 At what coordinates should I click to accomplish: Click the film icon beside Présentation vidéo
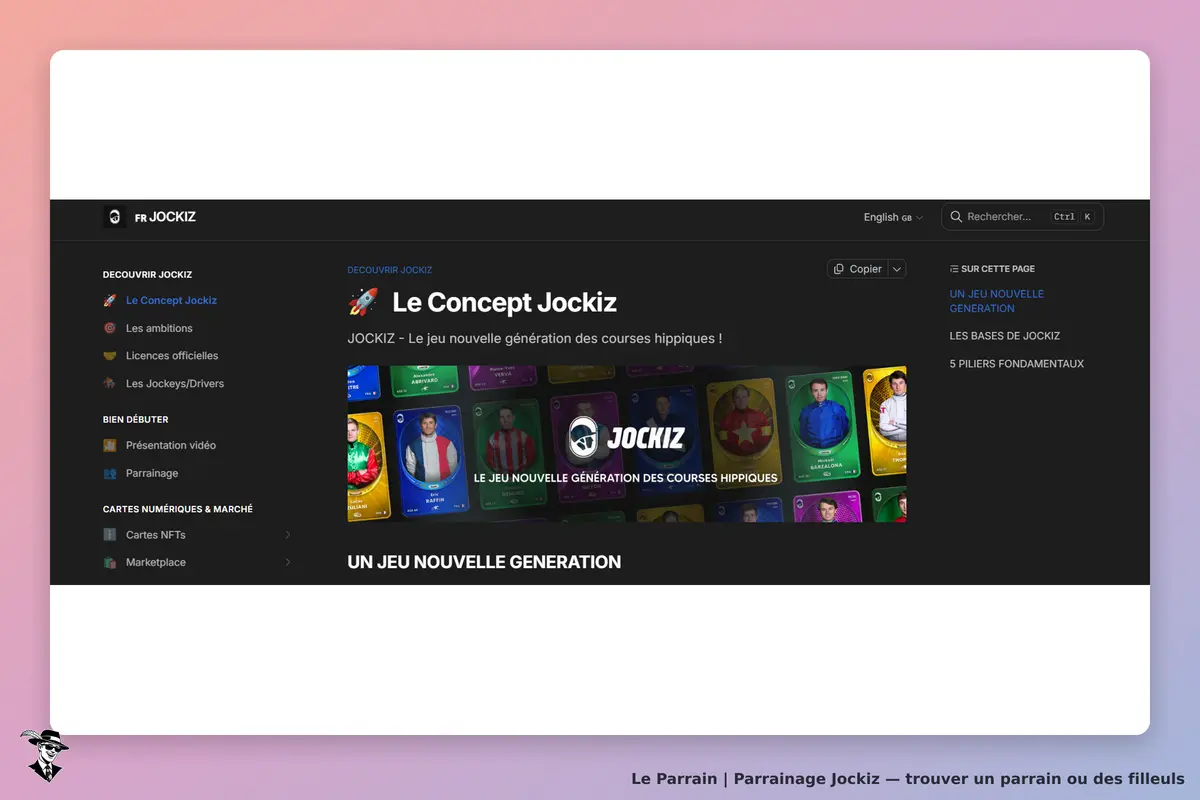(x=110, y=446)
